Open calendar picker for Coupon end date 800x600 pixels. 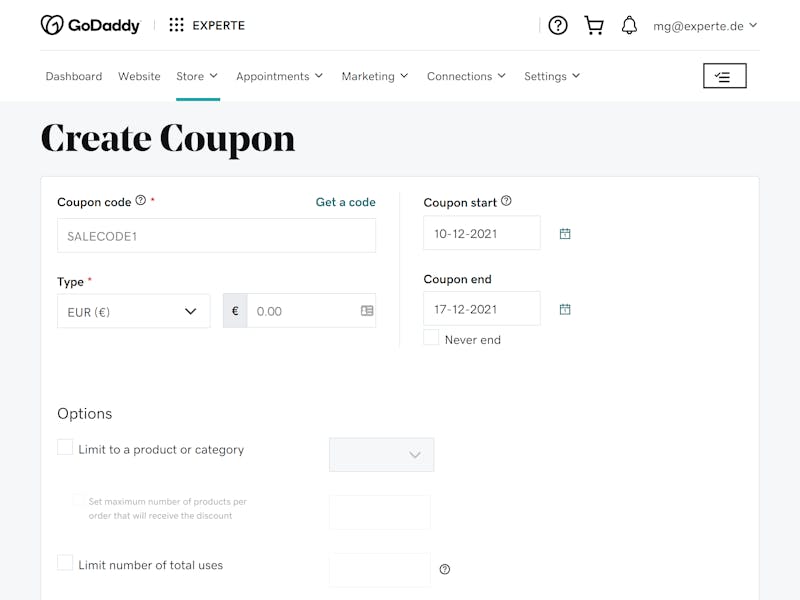coord(565,309)
